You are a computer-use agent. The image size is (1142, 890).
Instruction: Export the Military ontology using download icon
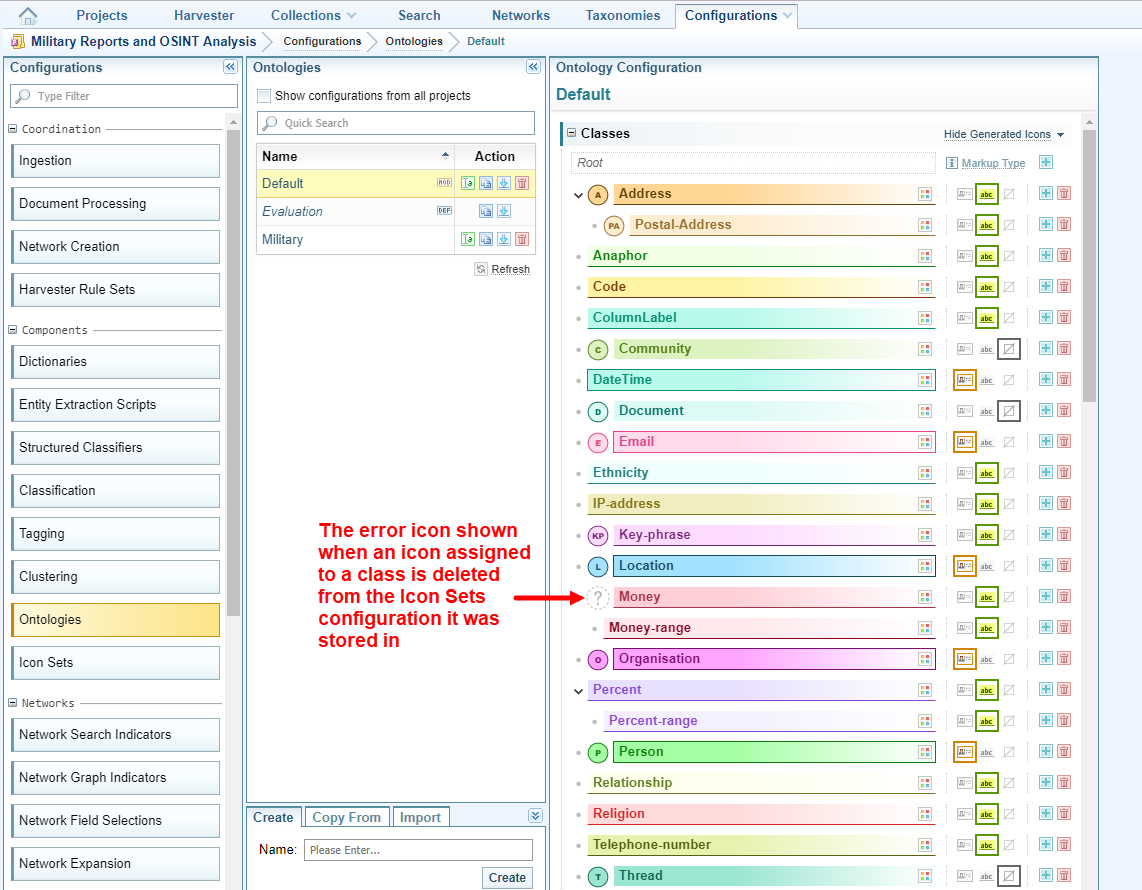coord(503,240)
